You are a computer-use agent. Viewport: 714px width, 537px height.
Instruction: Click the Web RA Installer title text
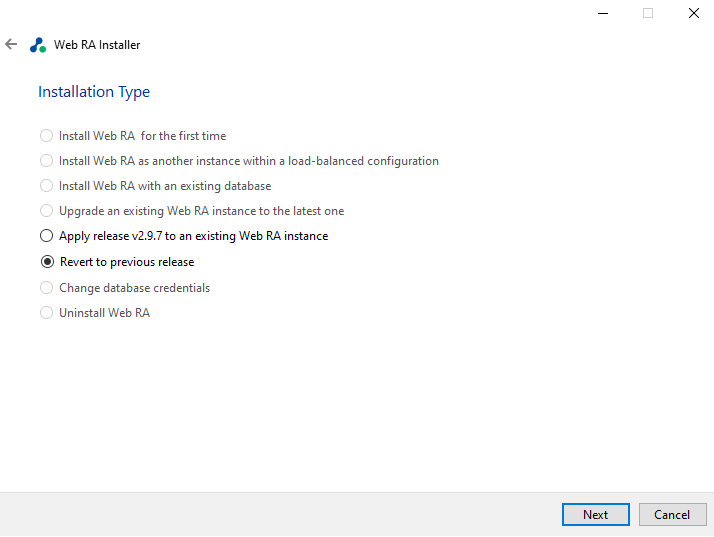(97, 45)
